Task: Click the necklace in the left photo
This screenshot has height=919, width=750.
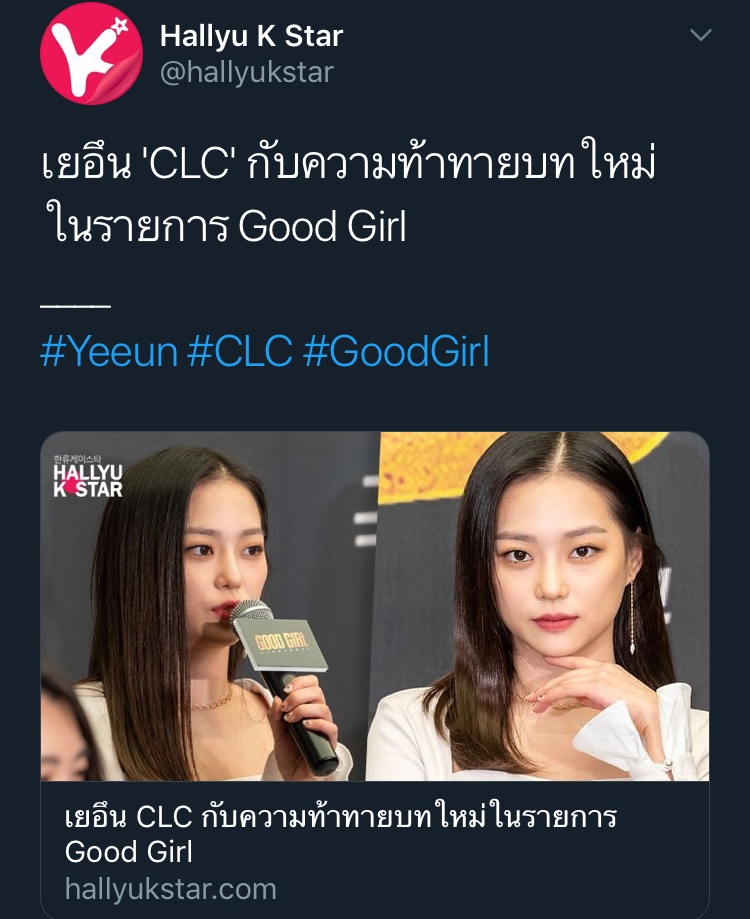Action: point(213,699)
